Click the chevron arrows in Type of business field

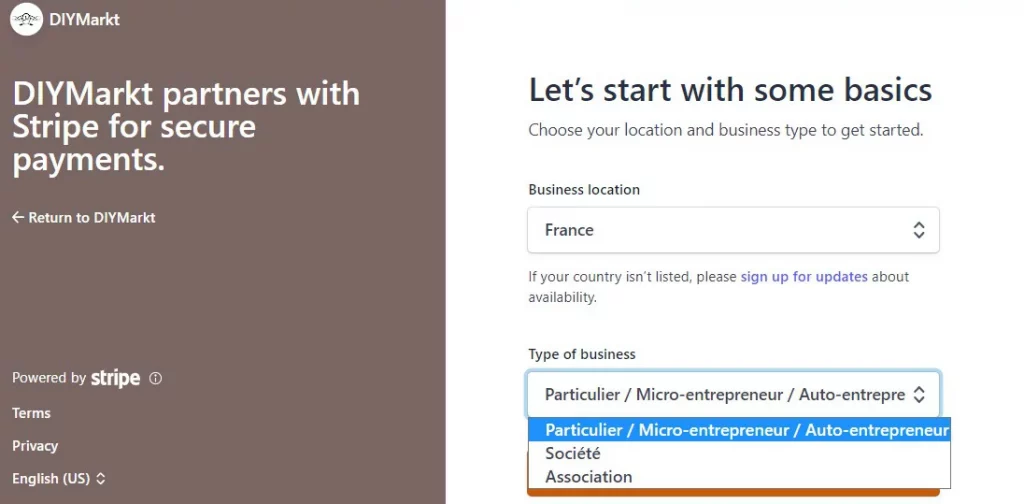pyautogui.click(x=918, y=395)
